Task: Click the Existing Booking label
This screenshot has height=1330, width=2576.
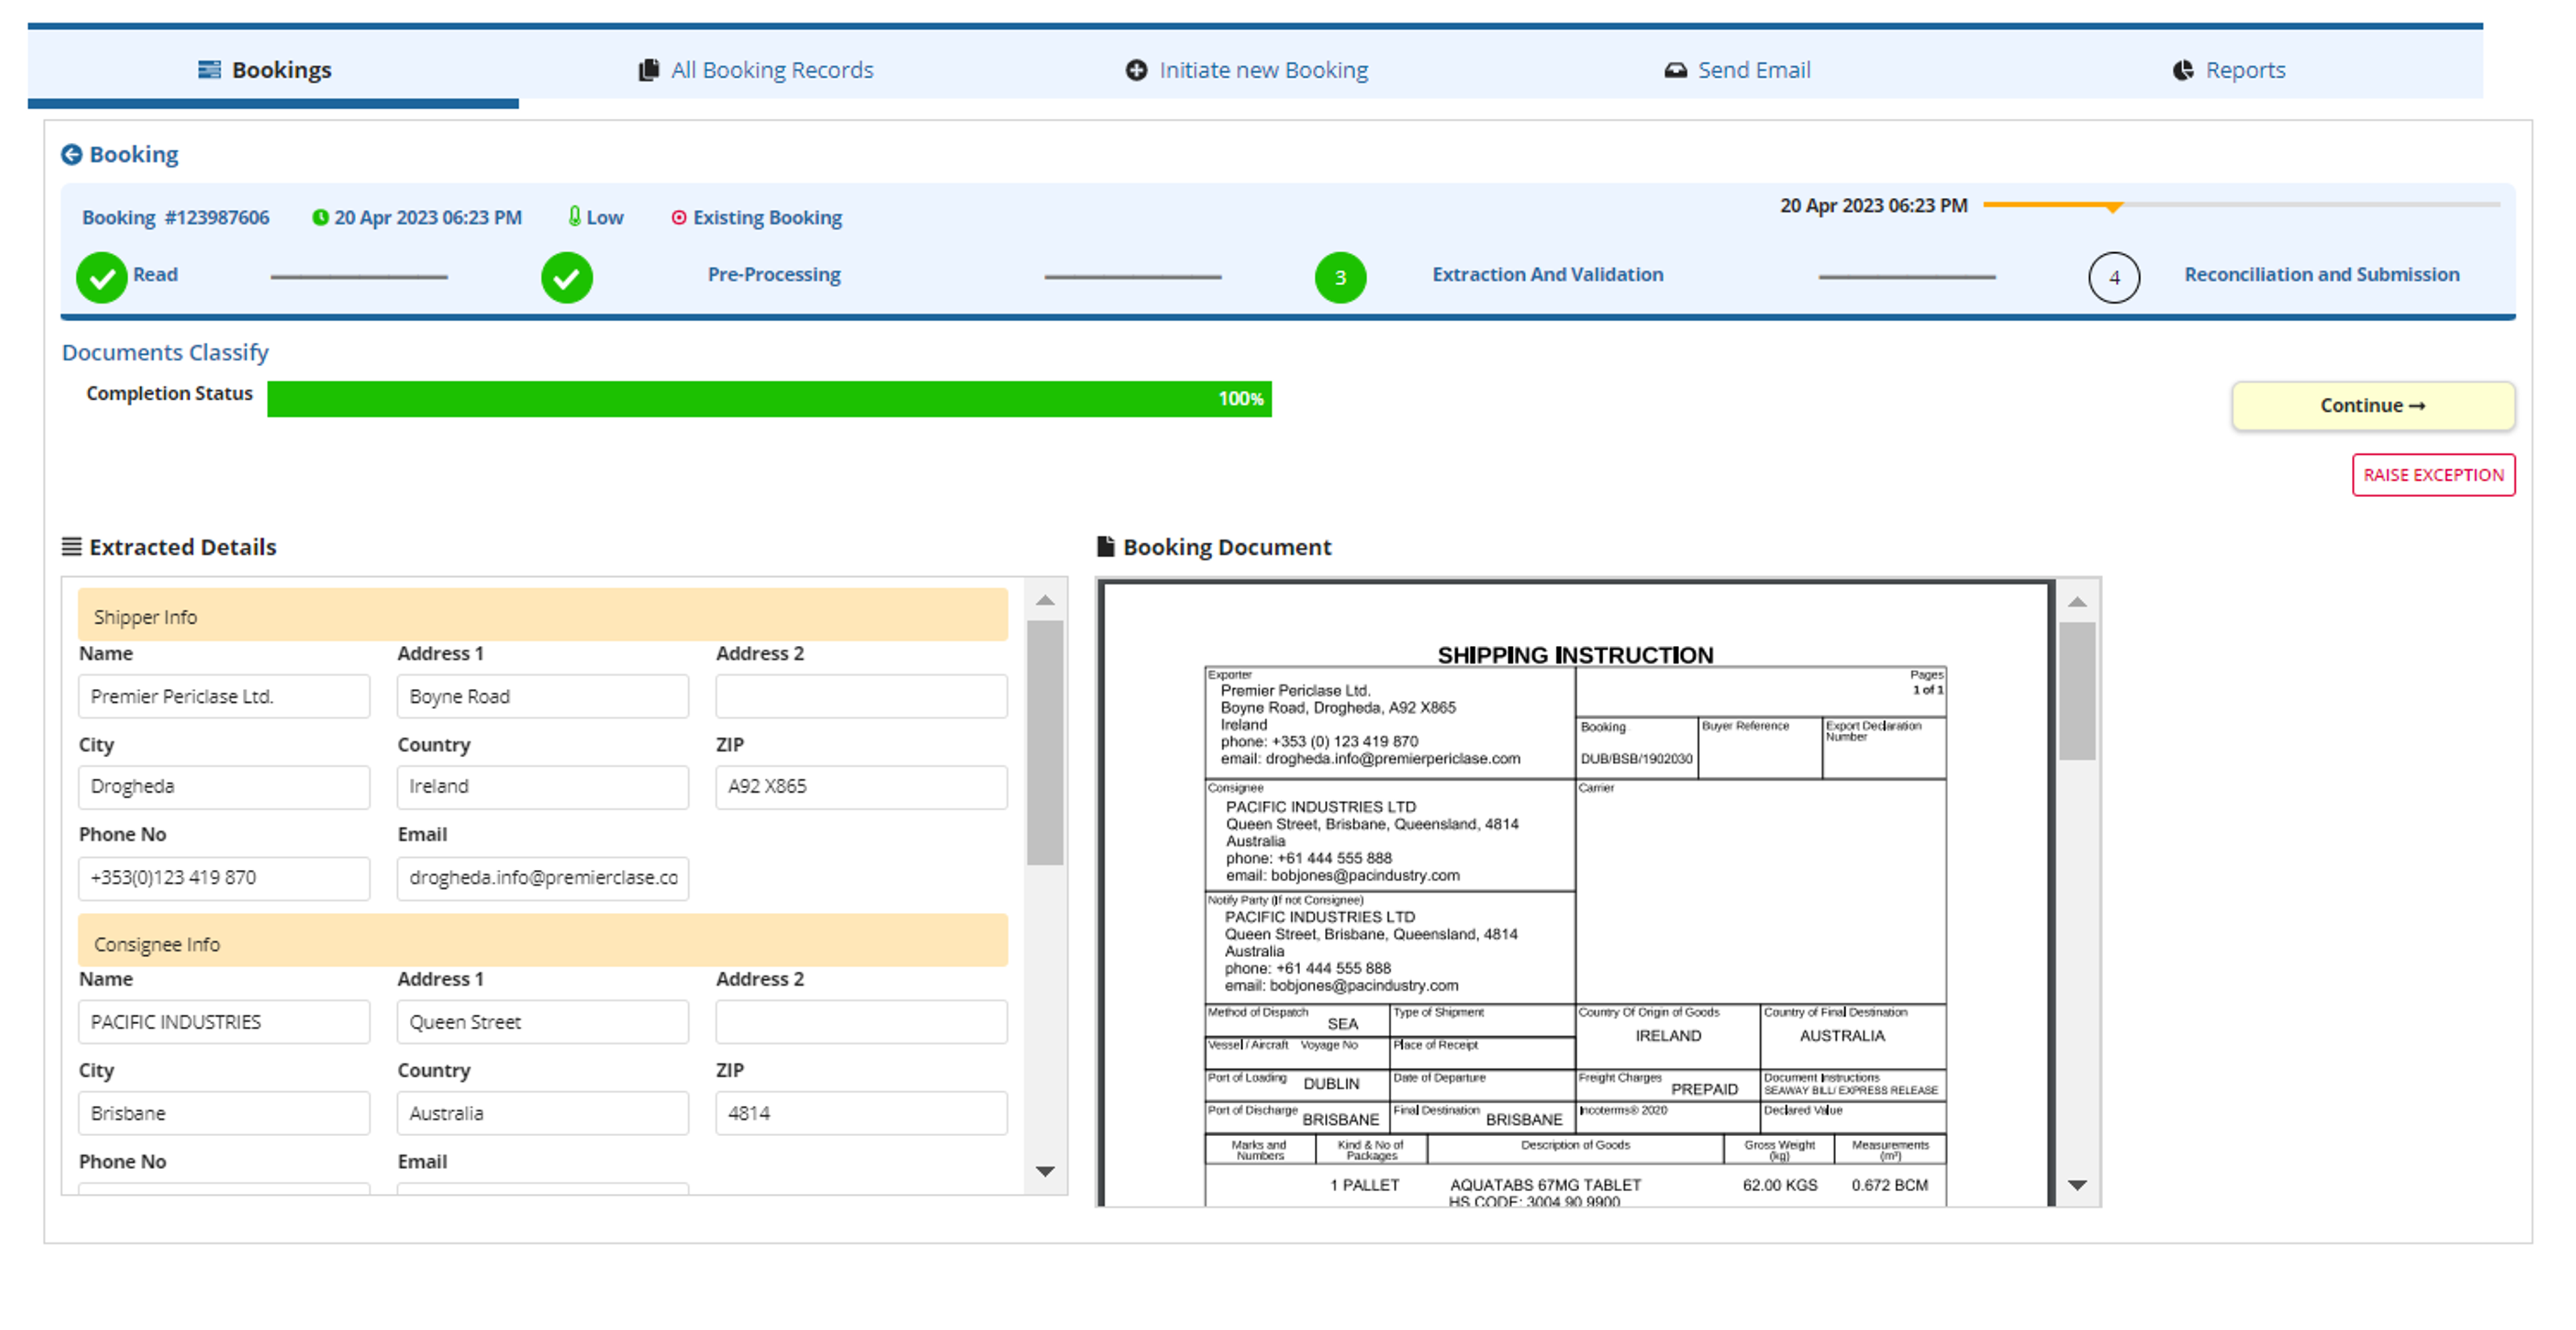Action: [768, 217]
